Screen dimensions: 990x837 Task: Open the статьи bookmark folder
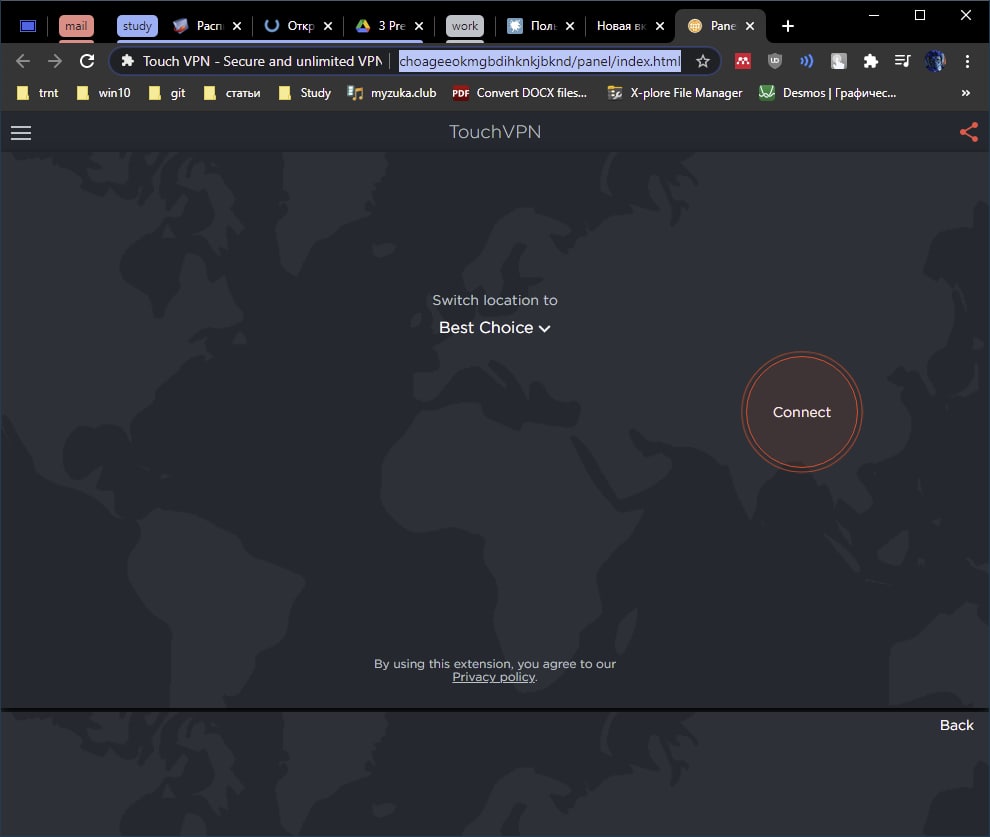pos(232,93)
